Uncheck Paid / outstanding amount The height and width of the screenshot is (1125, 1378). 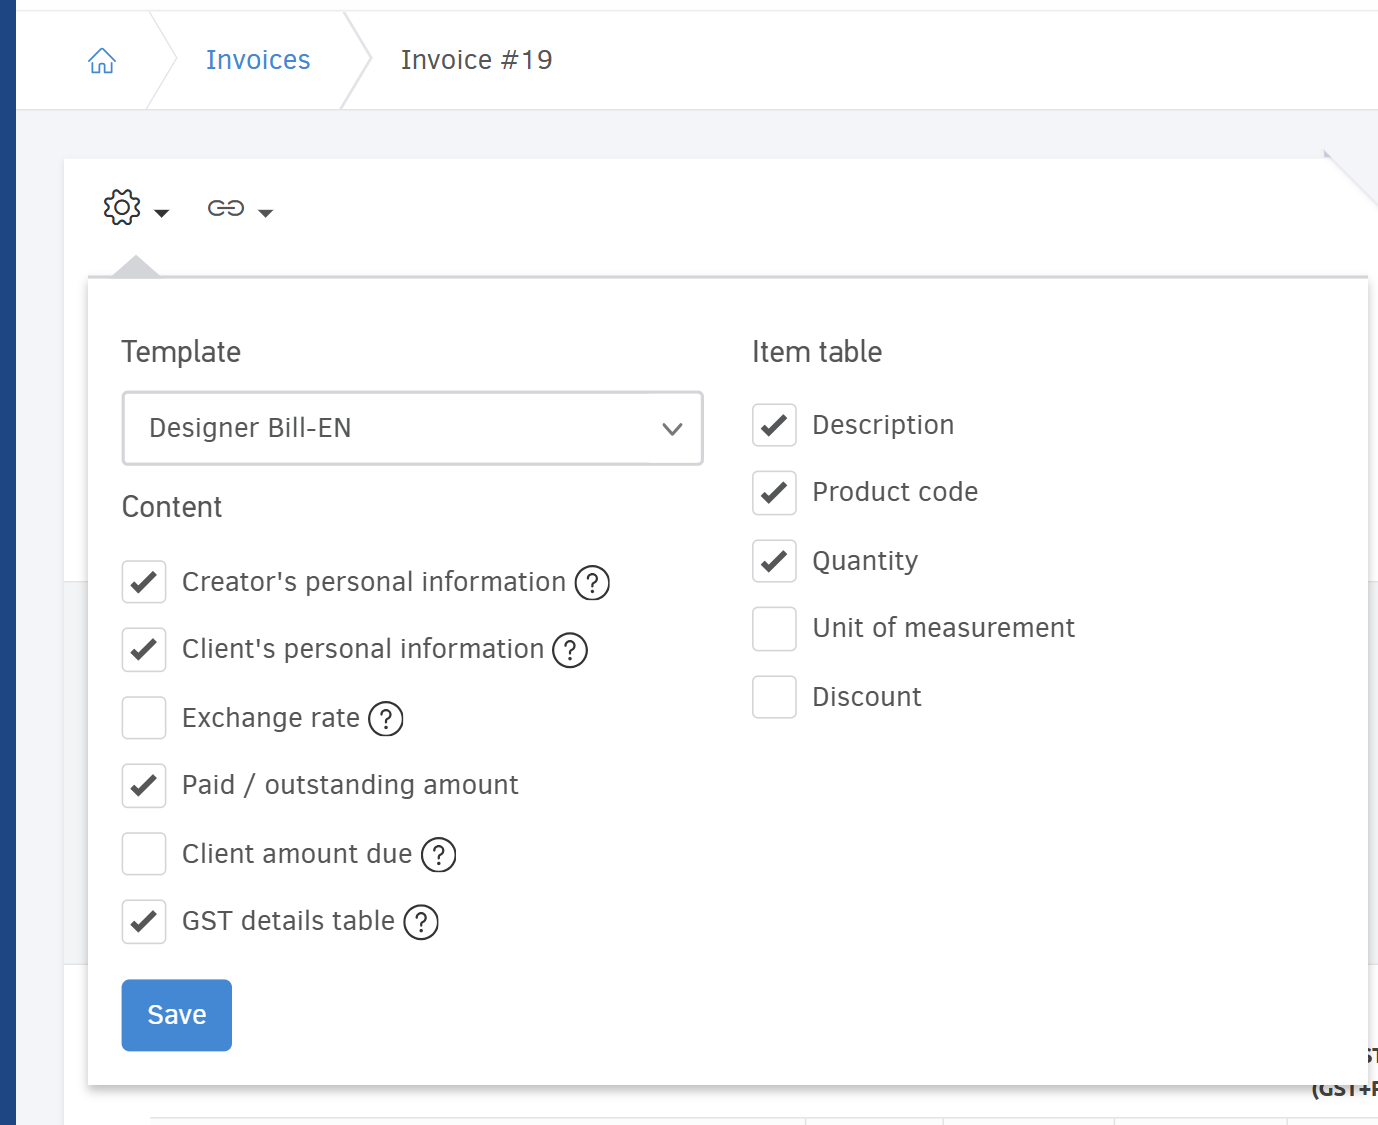(143, 785)
